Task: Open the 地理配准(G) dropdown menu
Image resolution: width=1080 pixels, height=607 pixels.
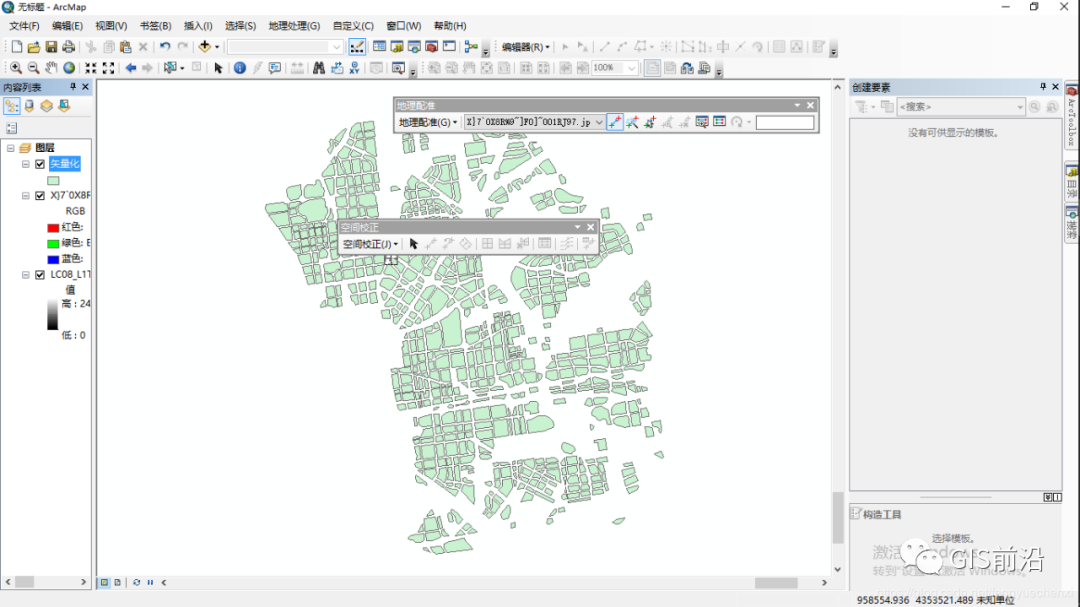Action: (x=425, y=122)
